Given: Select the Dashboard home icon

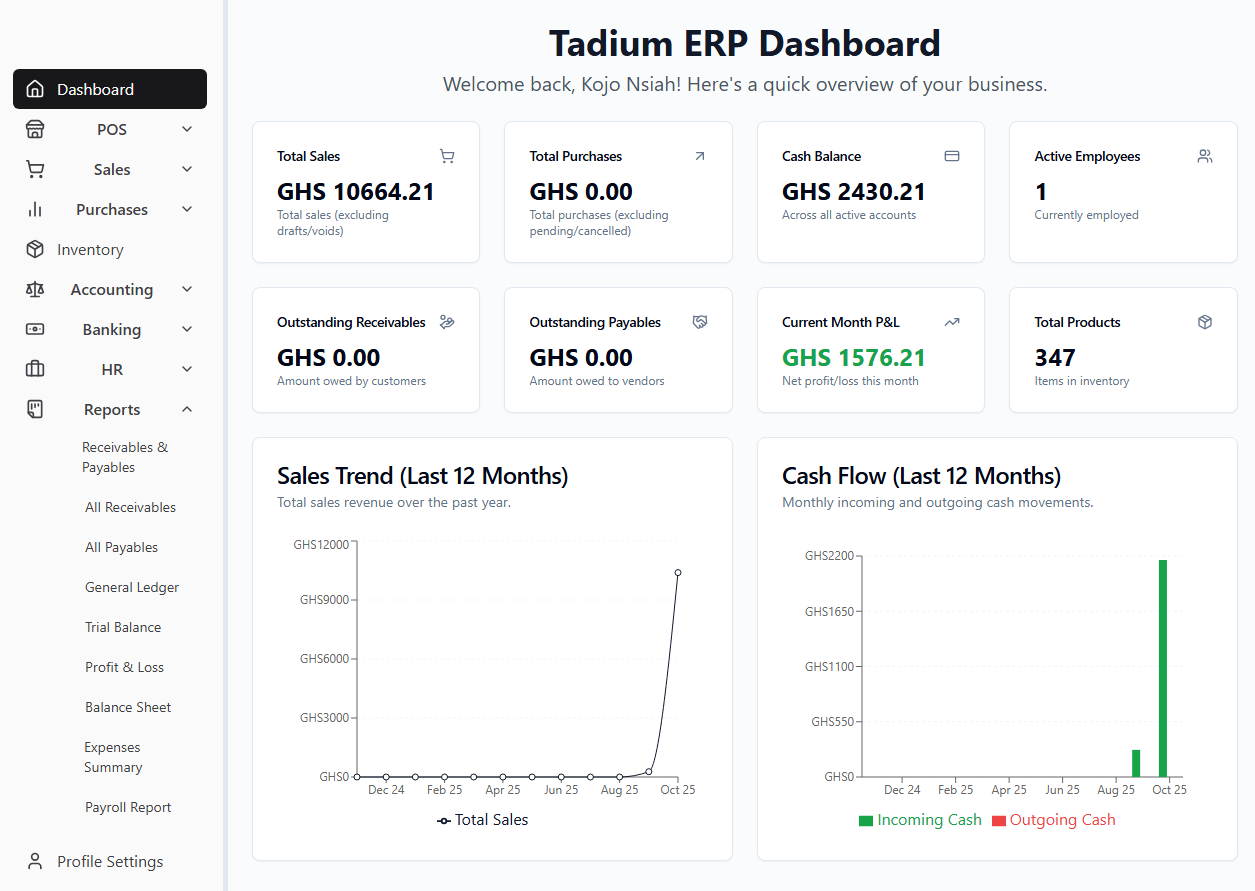Looking at the screenshot, I should [x=35, y=89].
